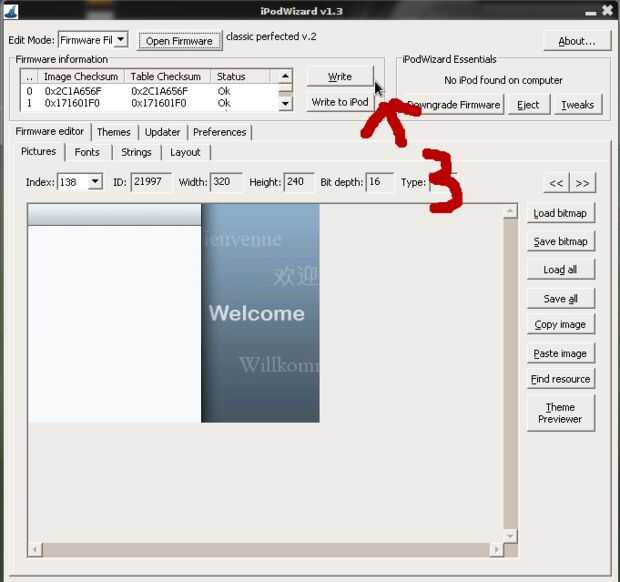
Task: Open the Preferences tab
Action: (x=219, y=132)
